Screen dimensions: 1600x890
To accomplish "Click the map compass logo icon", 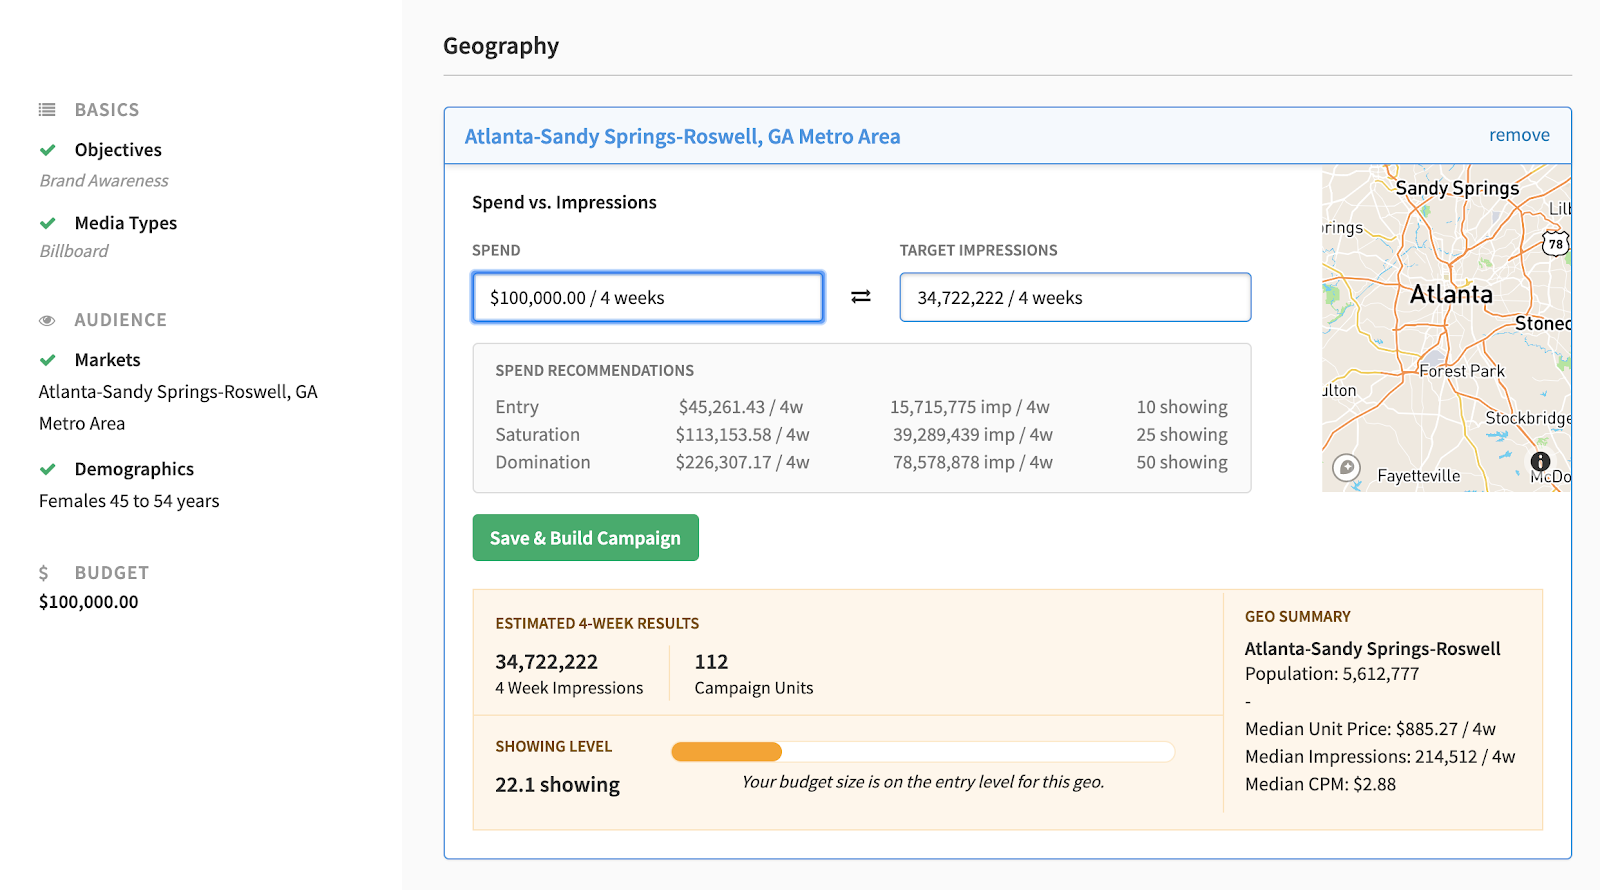I will pyautogui.click(x=1347, y=467).
